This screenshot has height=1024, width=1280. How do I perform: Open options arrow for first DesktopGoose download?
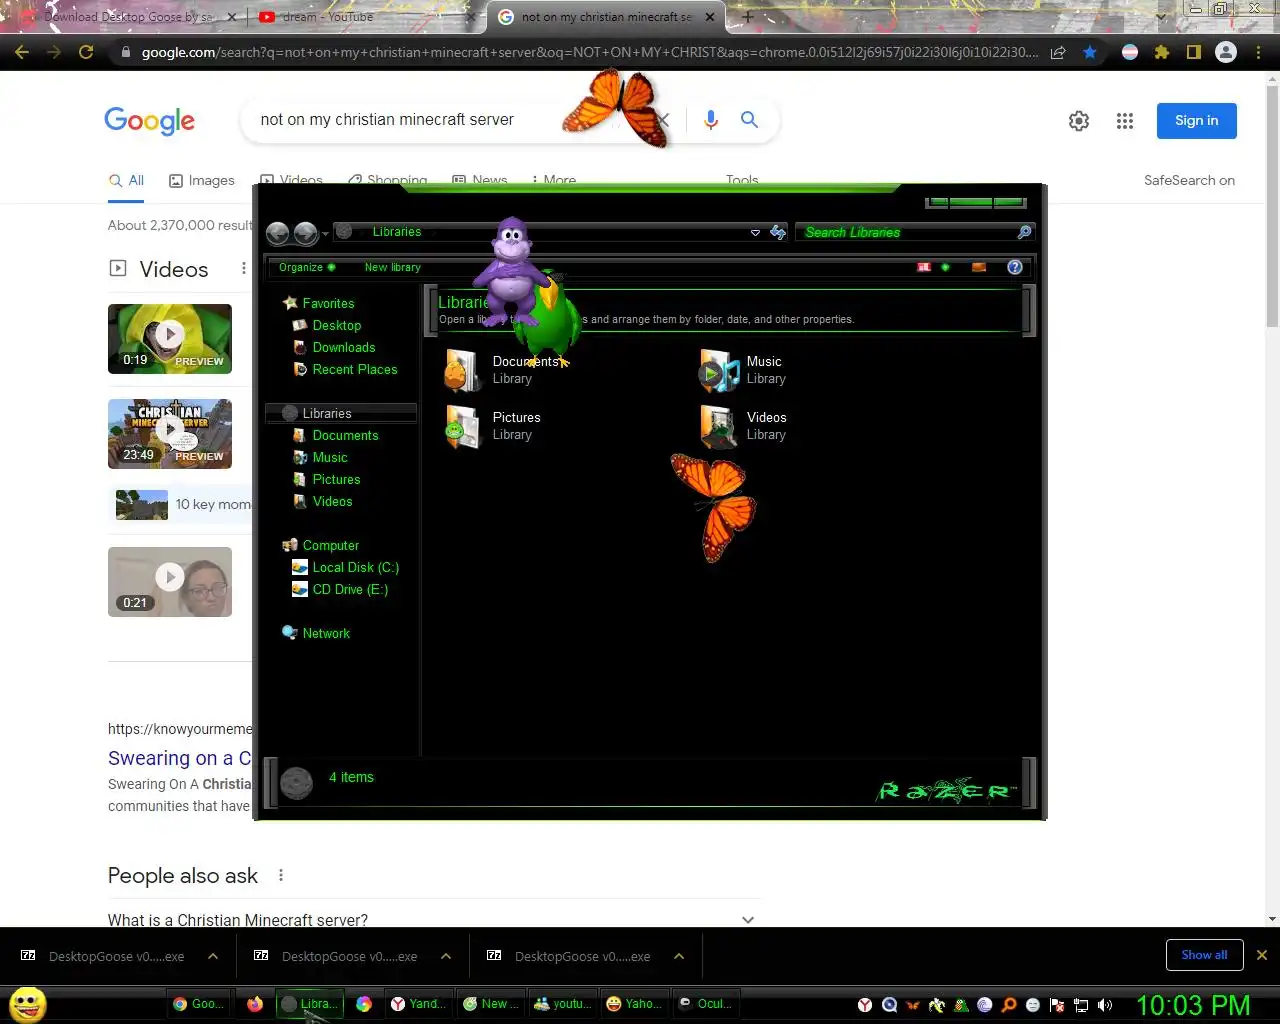(213, 956)
